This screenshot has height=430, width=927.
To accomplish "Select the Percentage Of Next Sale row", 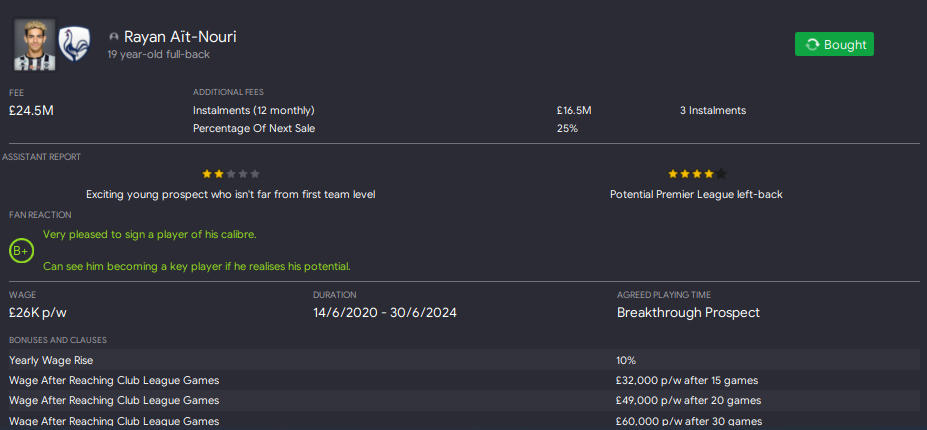I will [x=249, y=129].
